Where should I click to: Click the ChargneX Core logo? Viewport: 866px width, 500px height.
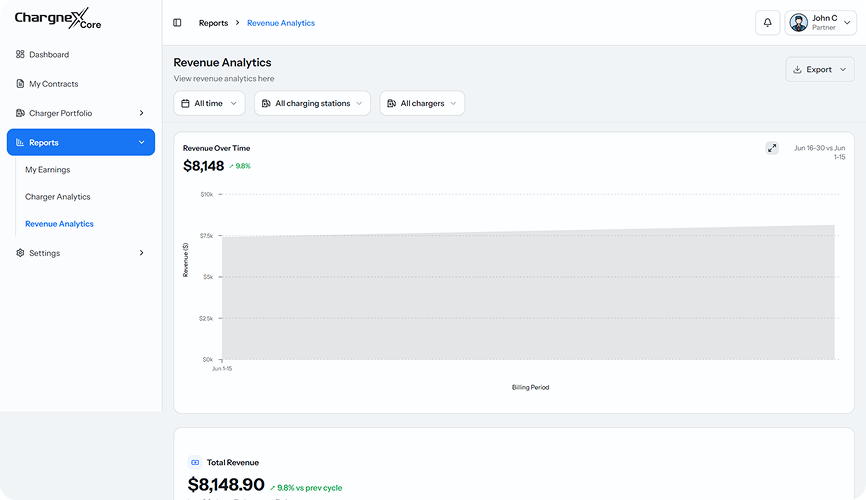(57, 18)
